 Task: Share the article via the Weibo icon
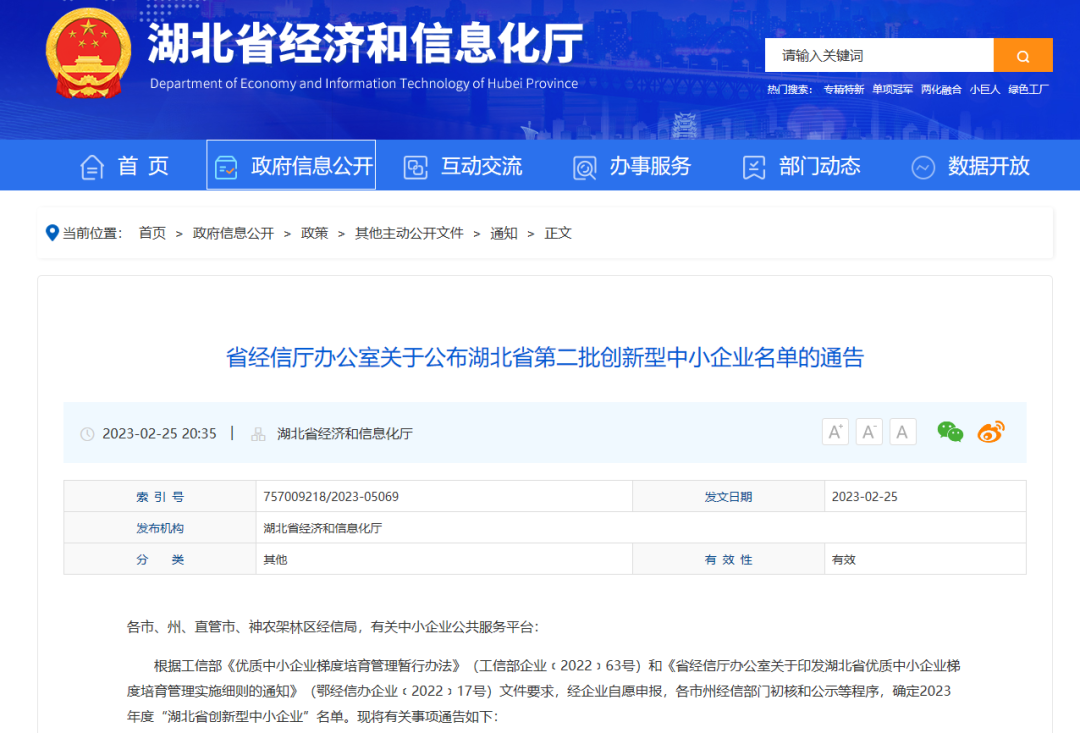click(990, 432)
